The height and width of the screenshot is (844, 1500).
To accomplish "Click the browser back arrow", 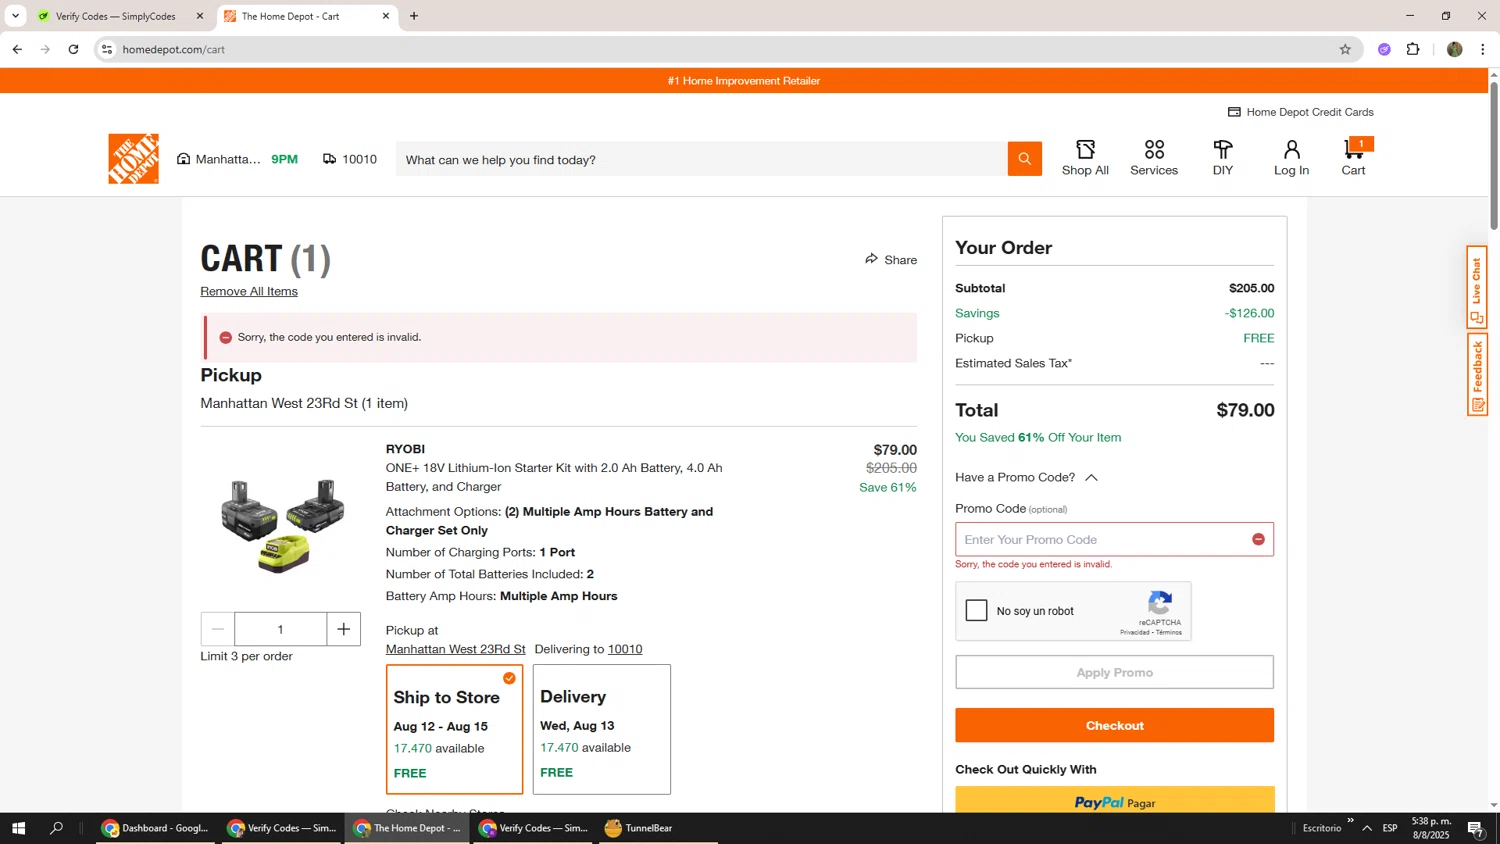I will pyautogui.click(x=17, y=49).
